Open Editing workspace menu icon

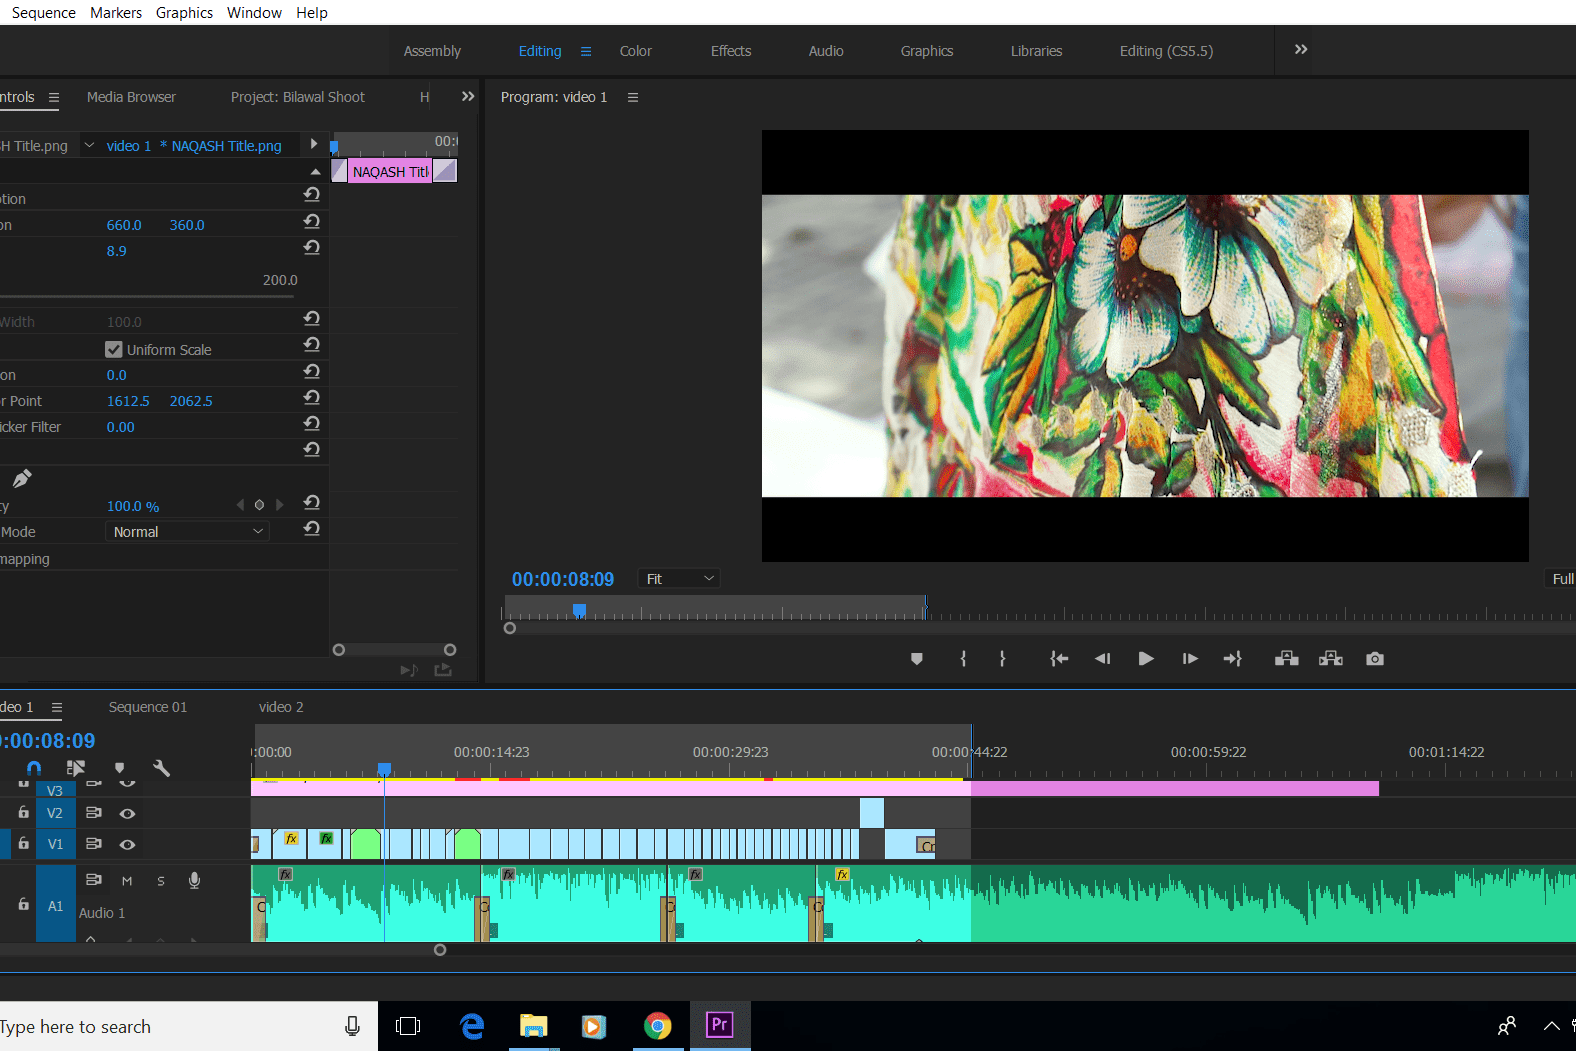[586, 51]
